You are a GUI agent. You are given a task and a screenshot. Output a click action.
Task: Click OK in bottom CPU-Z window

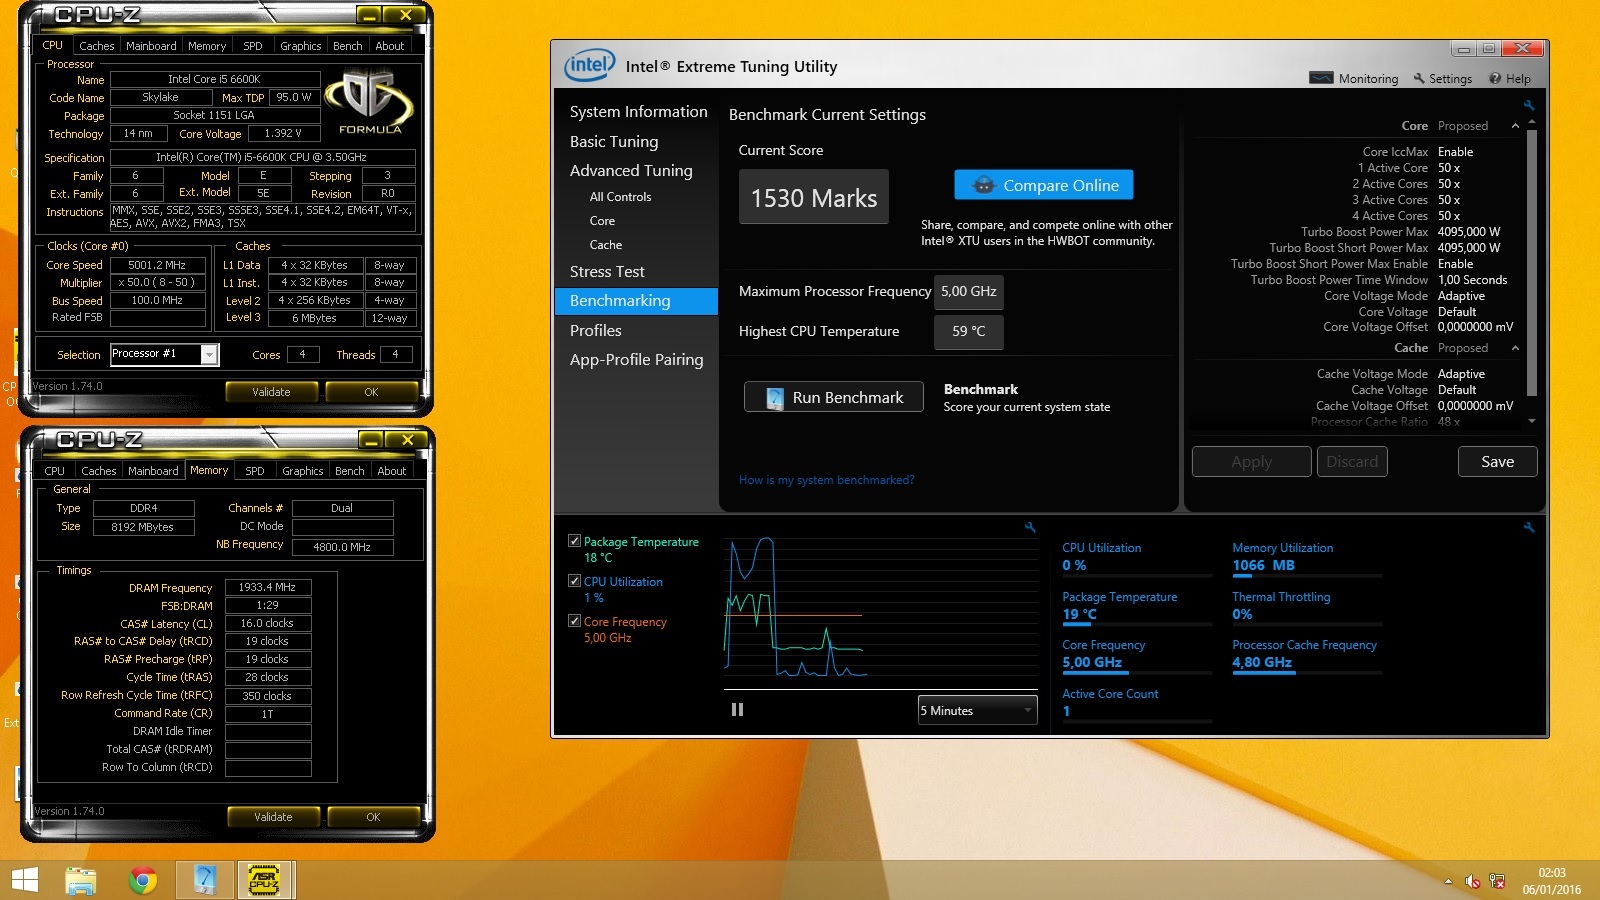(373, 817)
